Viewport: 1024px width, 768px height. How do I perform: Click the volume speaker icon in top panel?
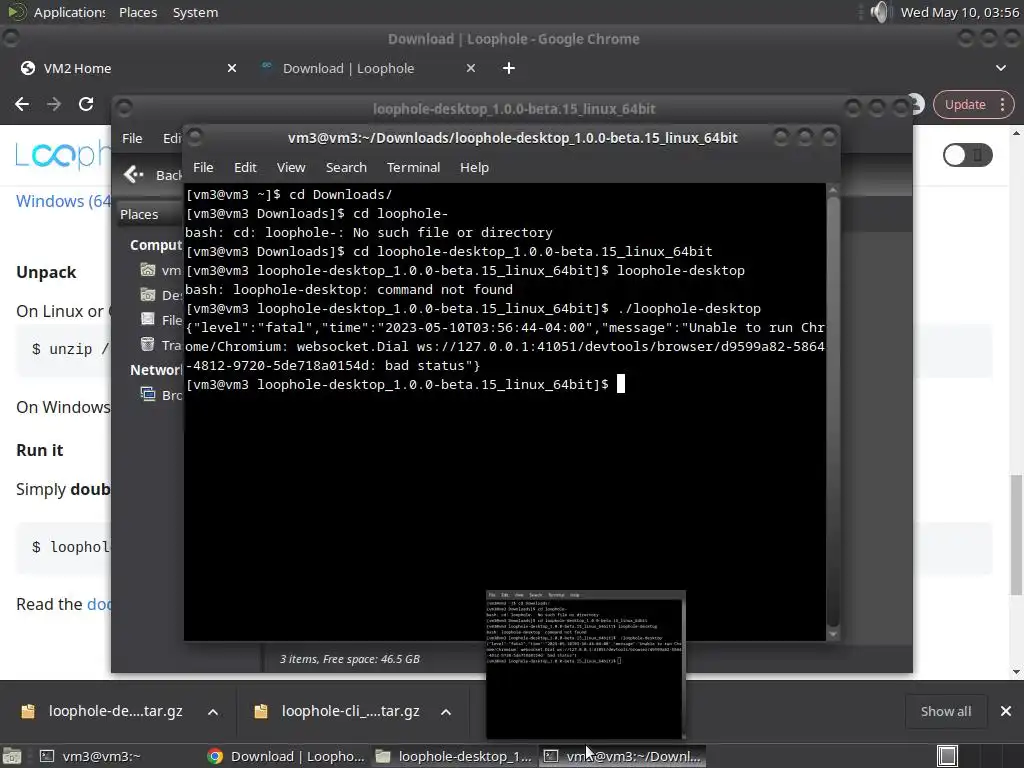880,12
